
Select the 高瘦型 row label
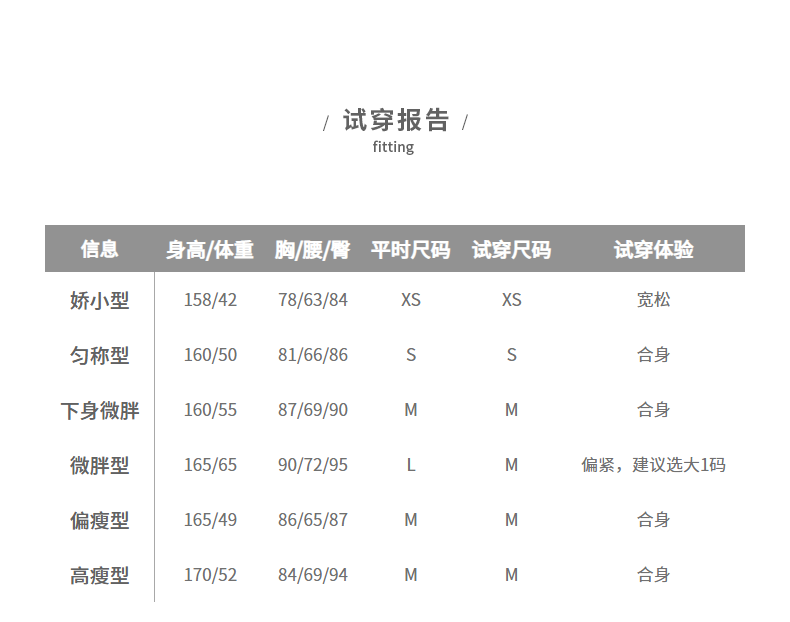99,575
